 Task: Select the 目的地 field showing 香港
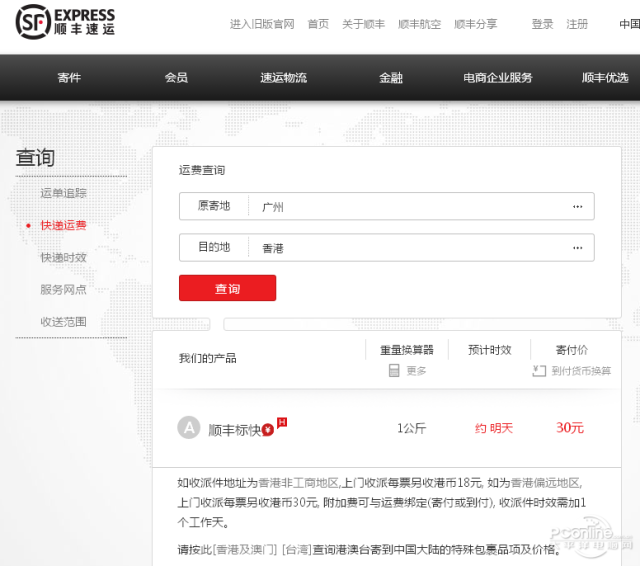click(387, 247)
